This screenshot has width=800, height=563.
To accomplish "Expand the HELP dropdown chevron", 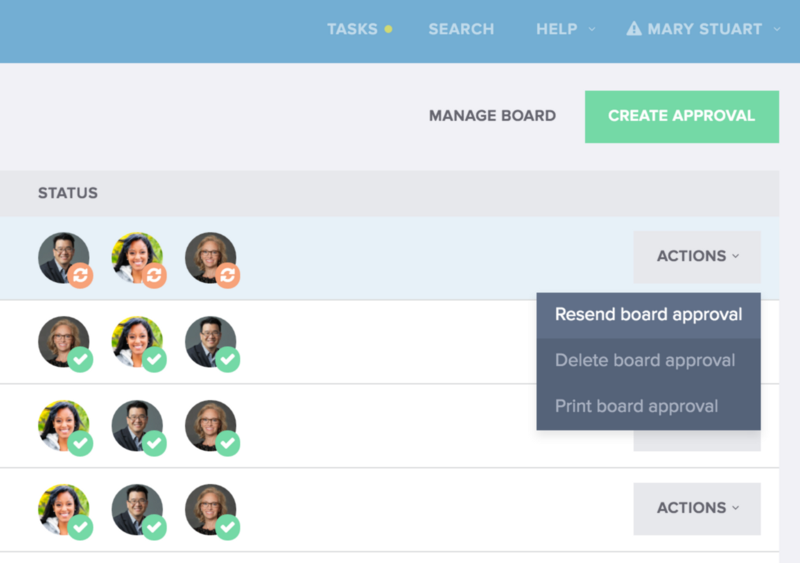I will [x=592, y=29].
